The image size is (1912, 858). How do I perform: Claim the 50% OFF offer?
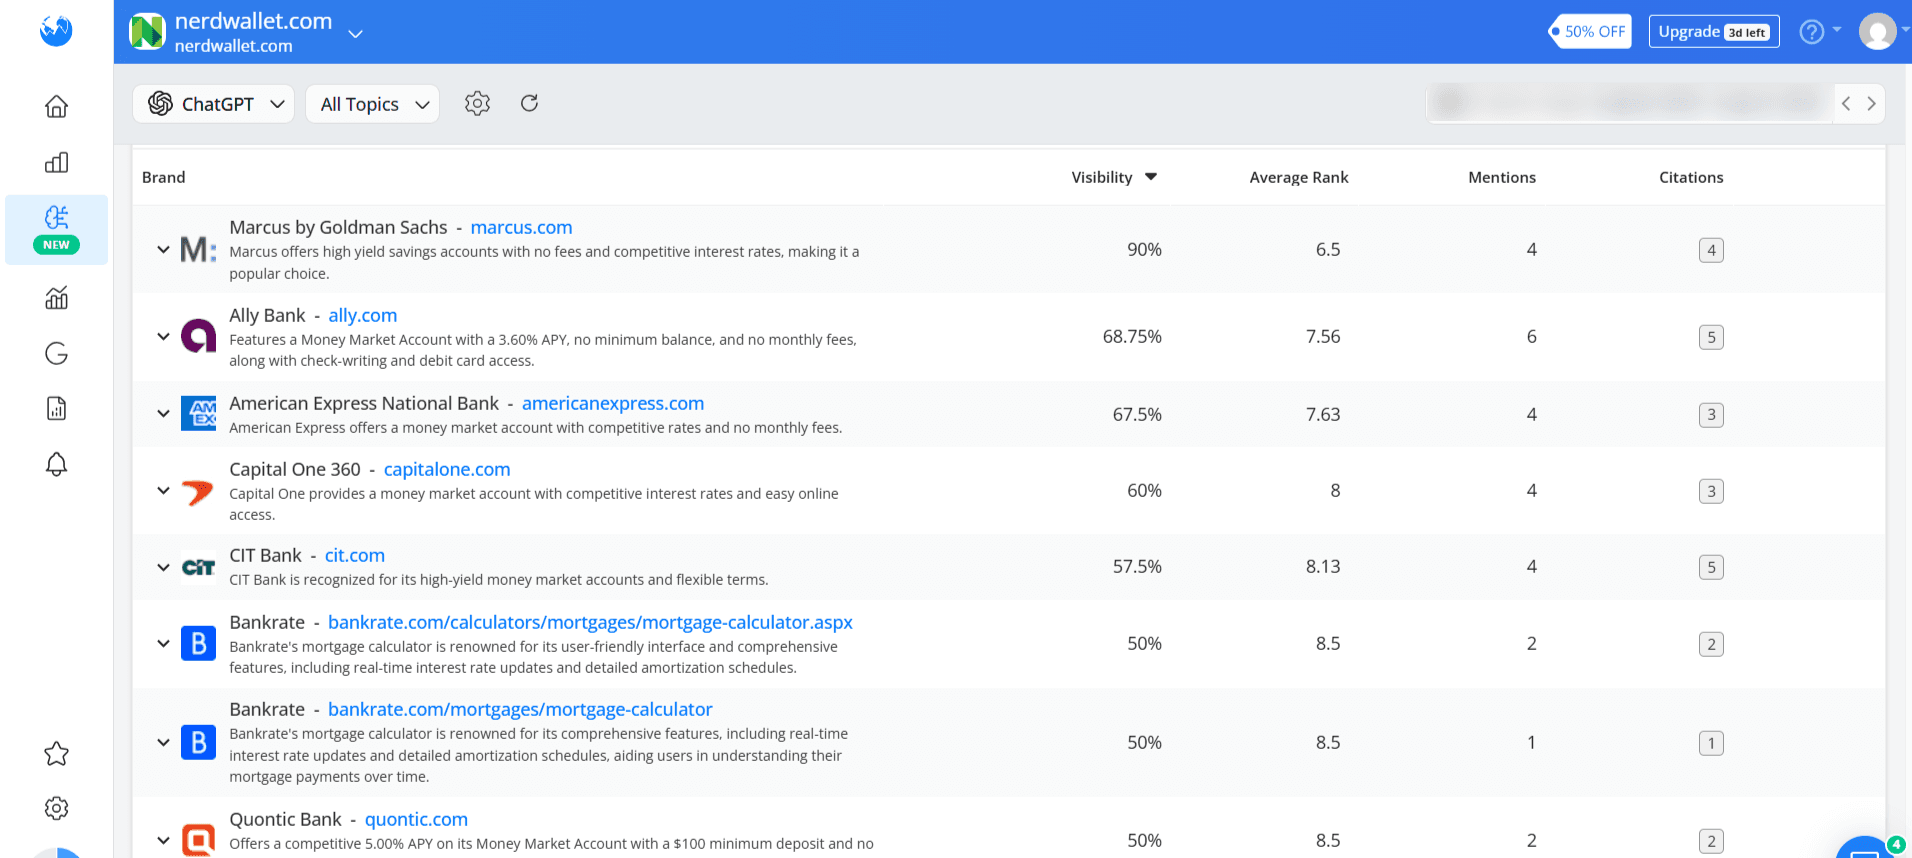[1590, 32]
